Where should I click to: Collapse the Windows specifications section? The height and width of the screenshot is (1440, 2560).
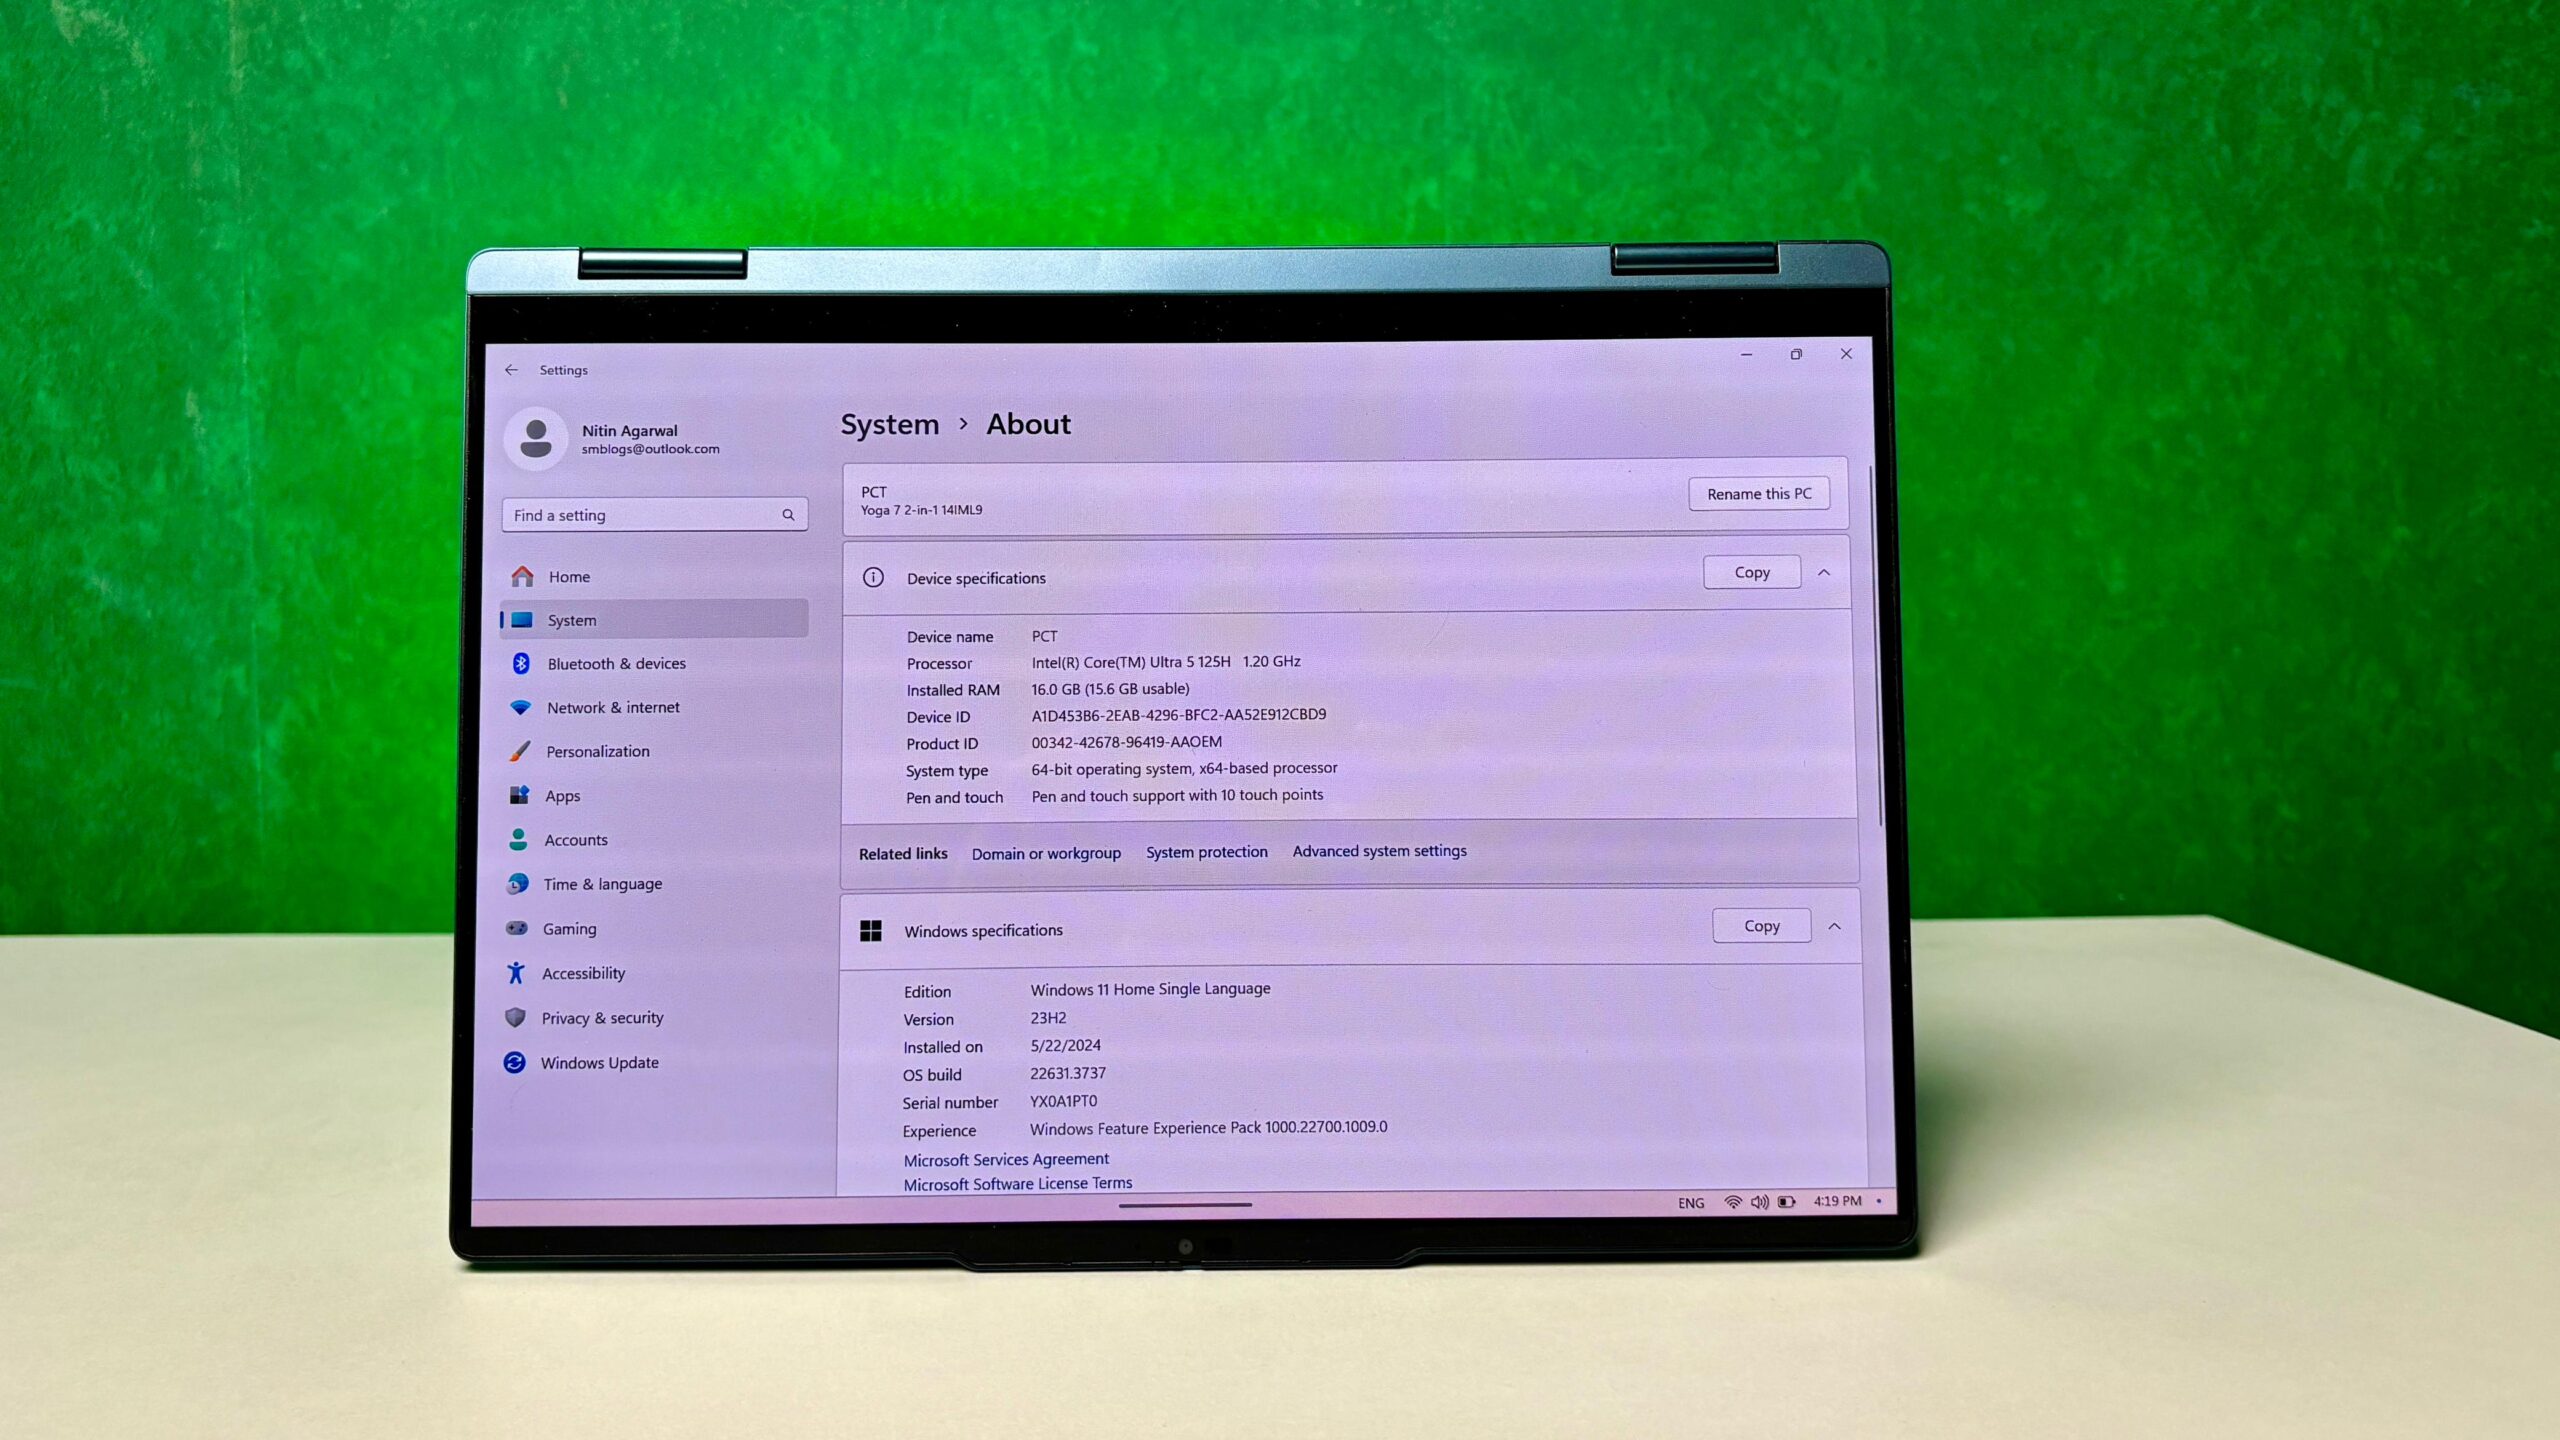[x=1834, y=927]
